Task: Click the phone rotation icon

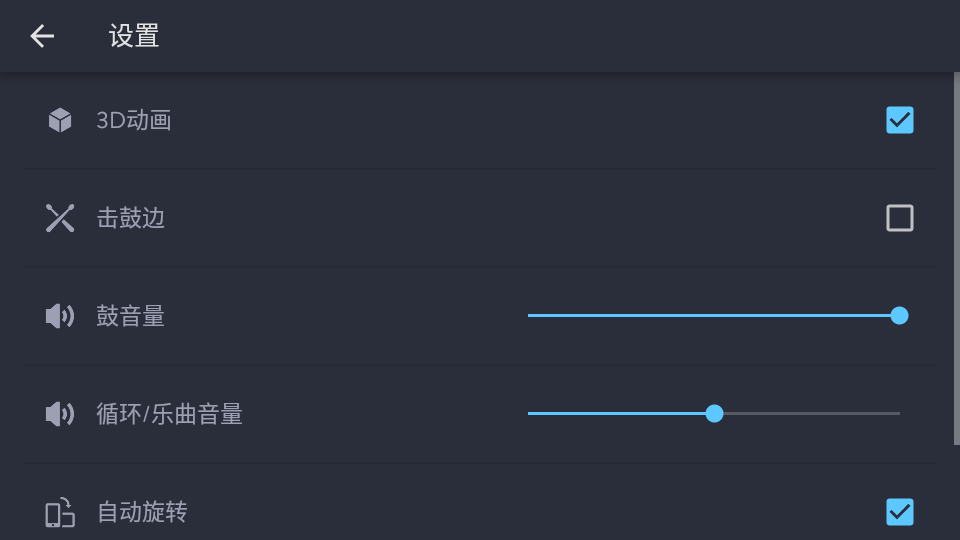Action: [x=60, y=513]
